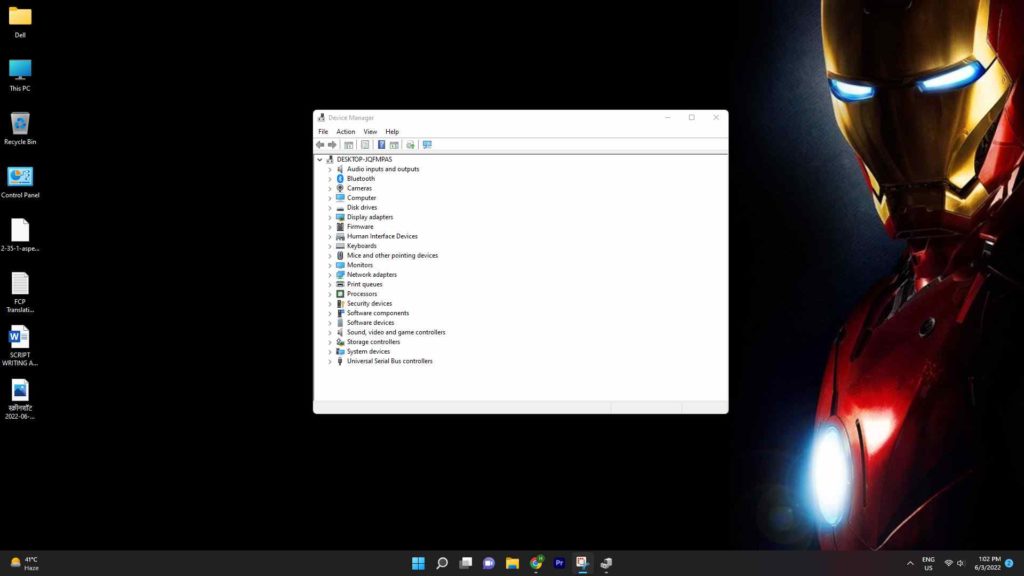Open the View menu

[370, 132]
